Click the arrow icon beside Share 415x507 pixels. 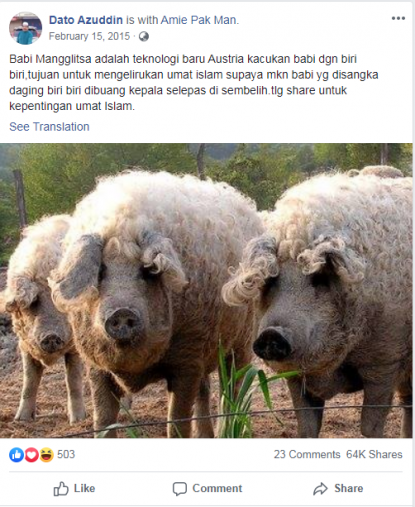320,489
